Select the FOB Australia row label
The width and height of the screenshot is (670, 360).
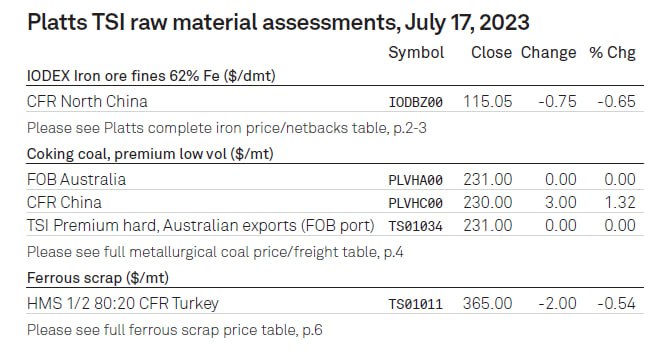[x=76, y=179]
